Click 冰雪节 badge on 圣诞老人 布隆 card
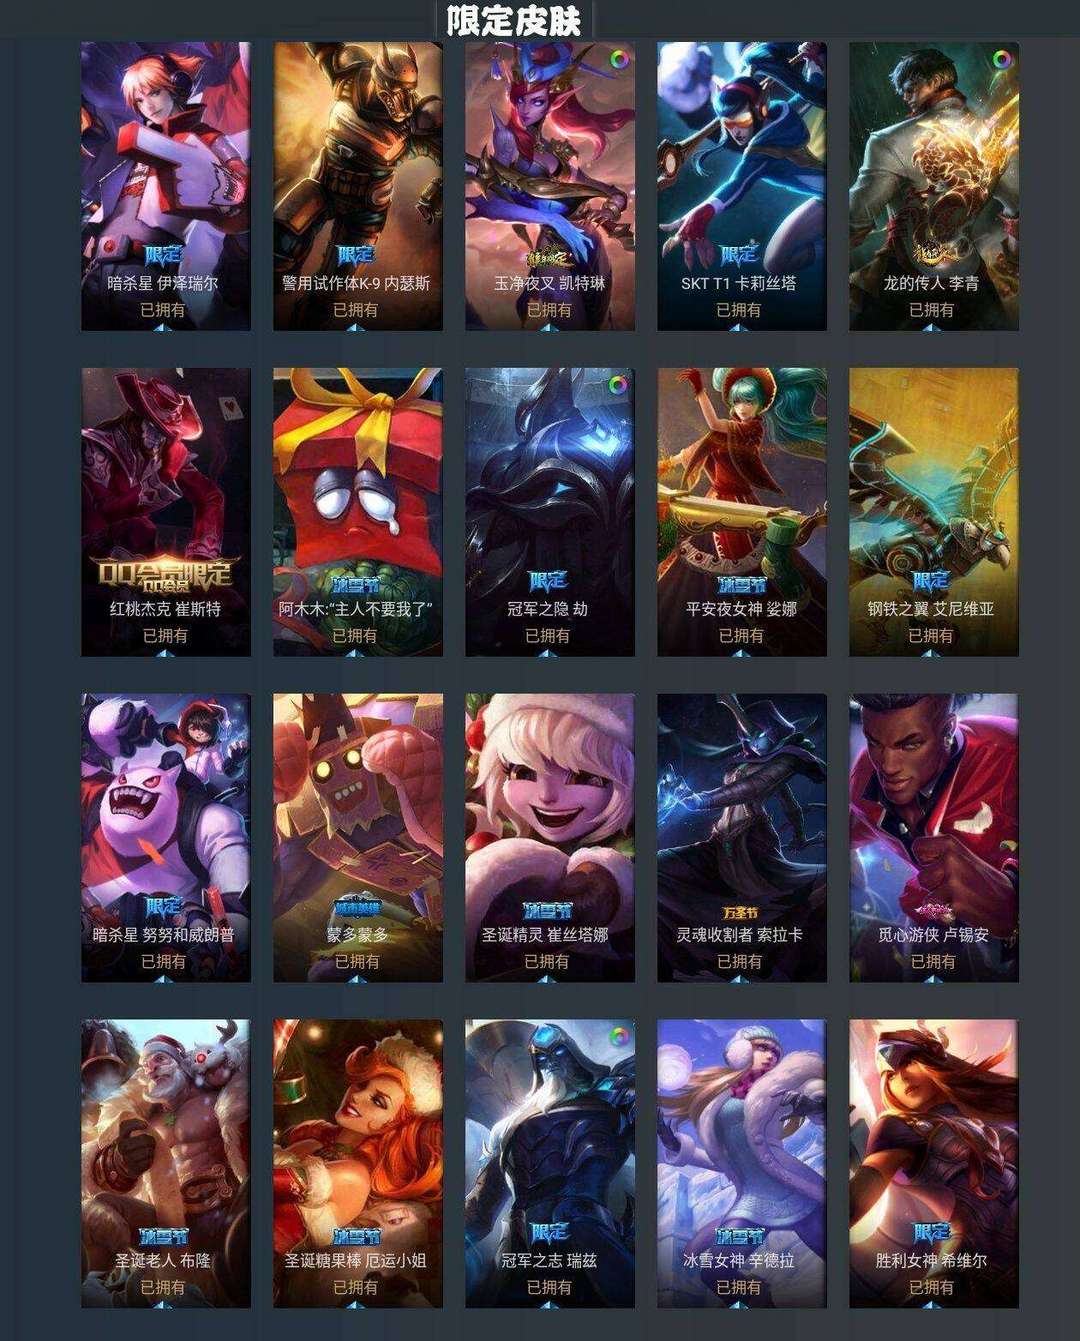 tap(163, 1237)
